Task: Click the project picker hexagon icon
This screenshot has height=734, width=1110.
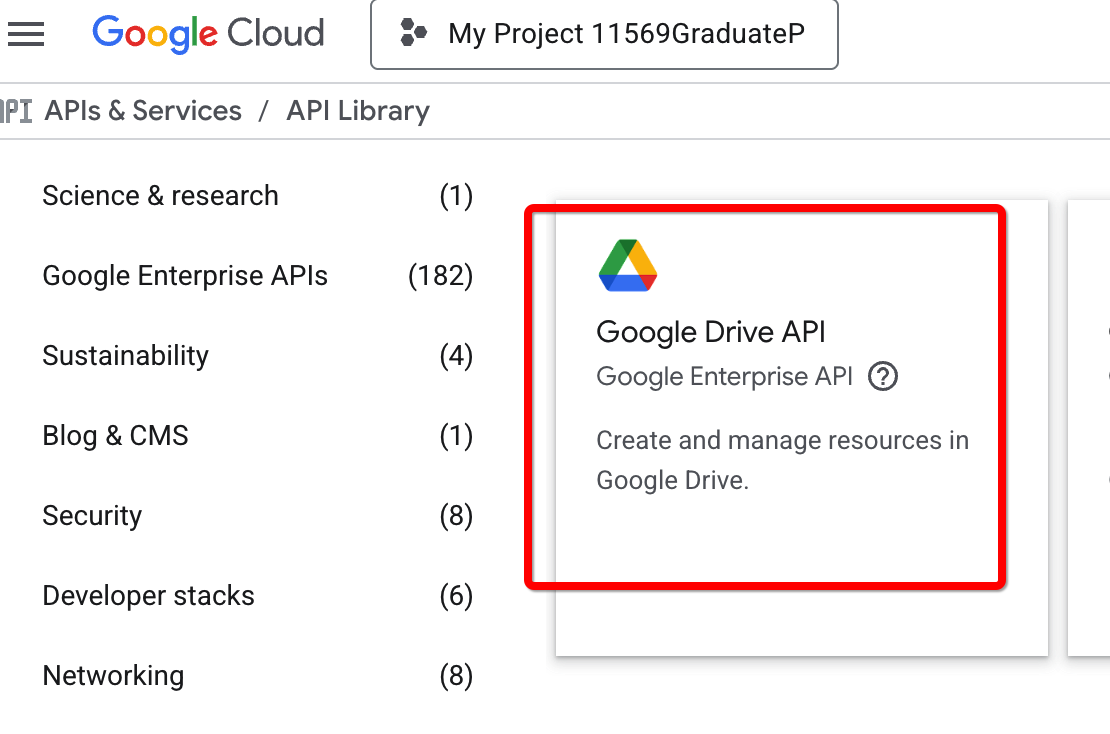Action: (x=413, y=33)
